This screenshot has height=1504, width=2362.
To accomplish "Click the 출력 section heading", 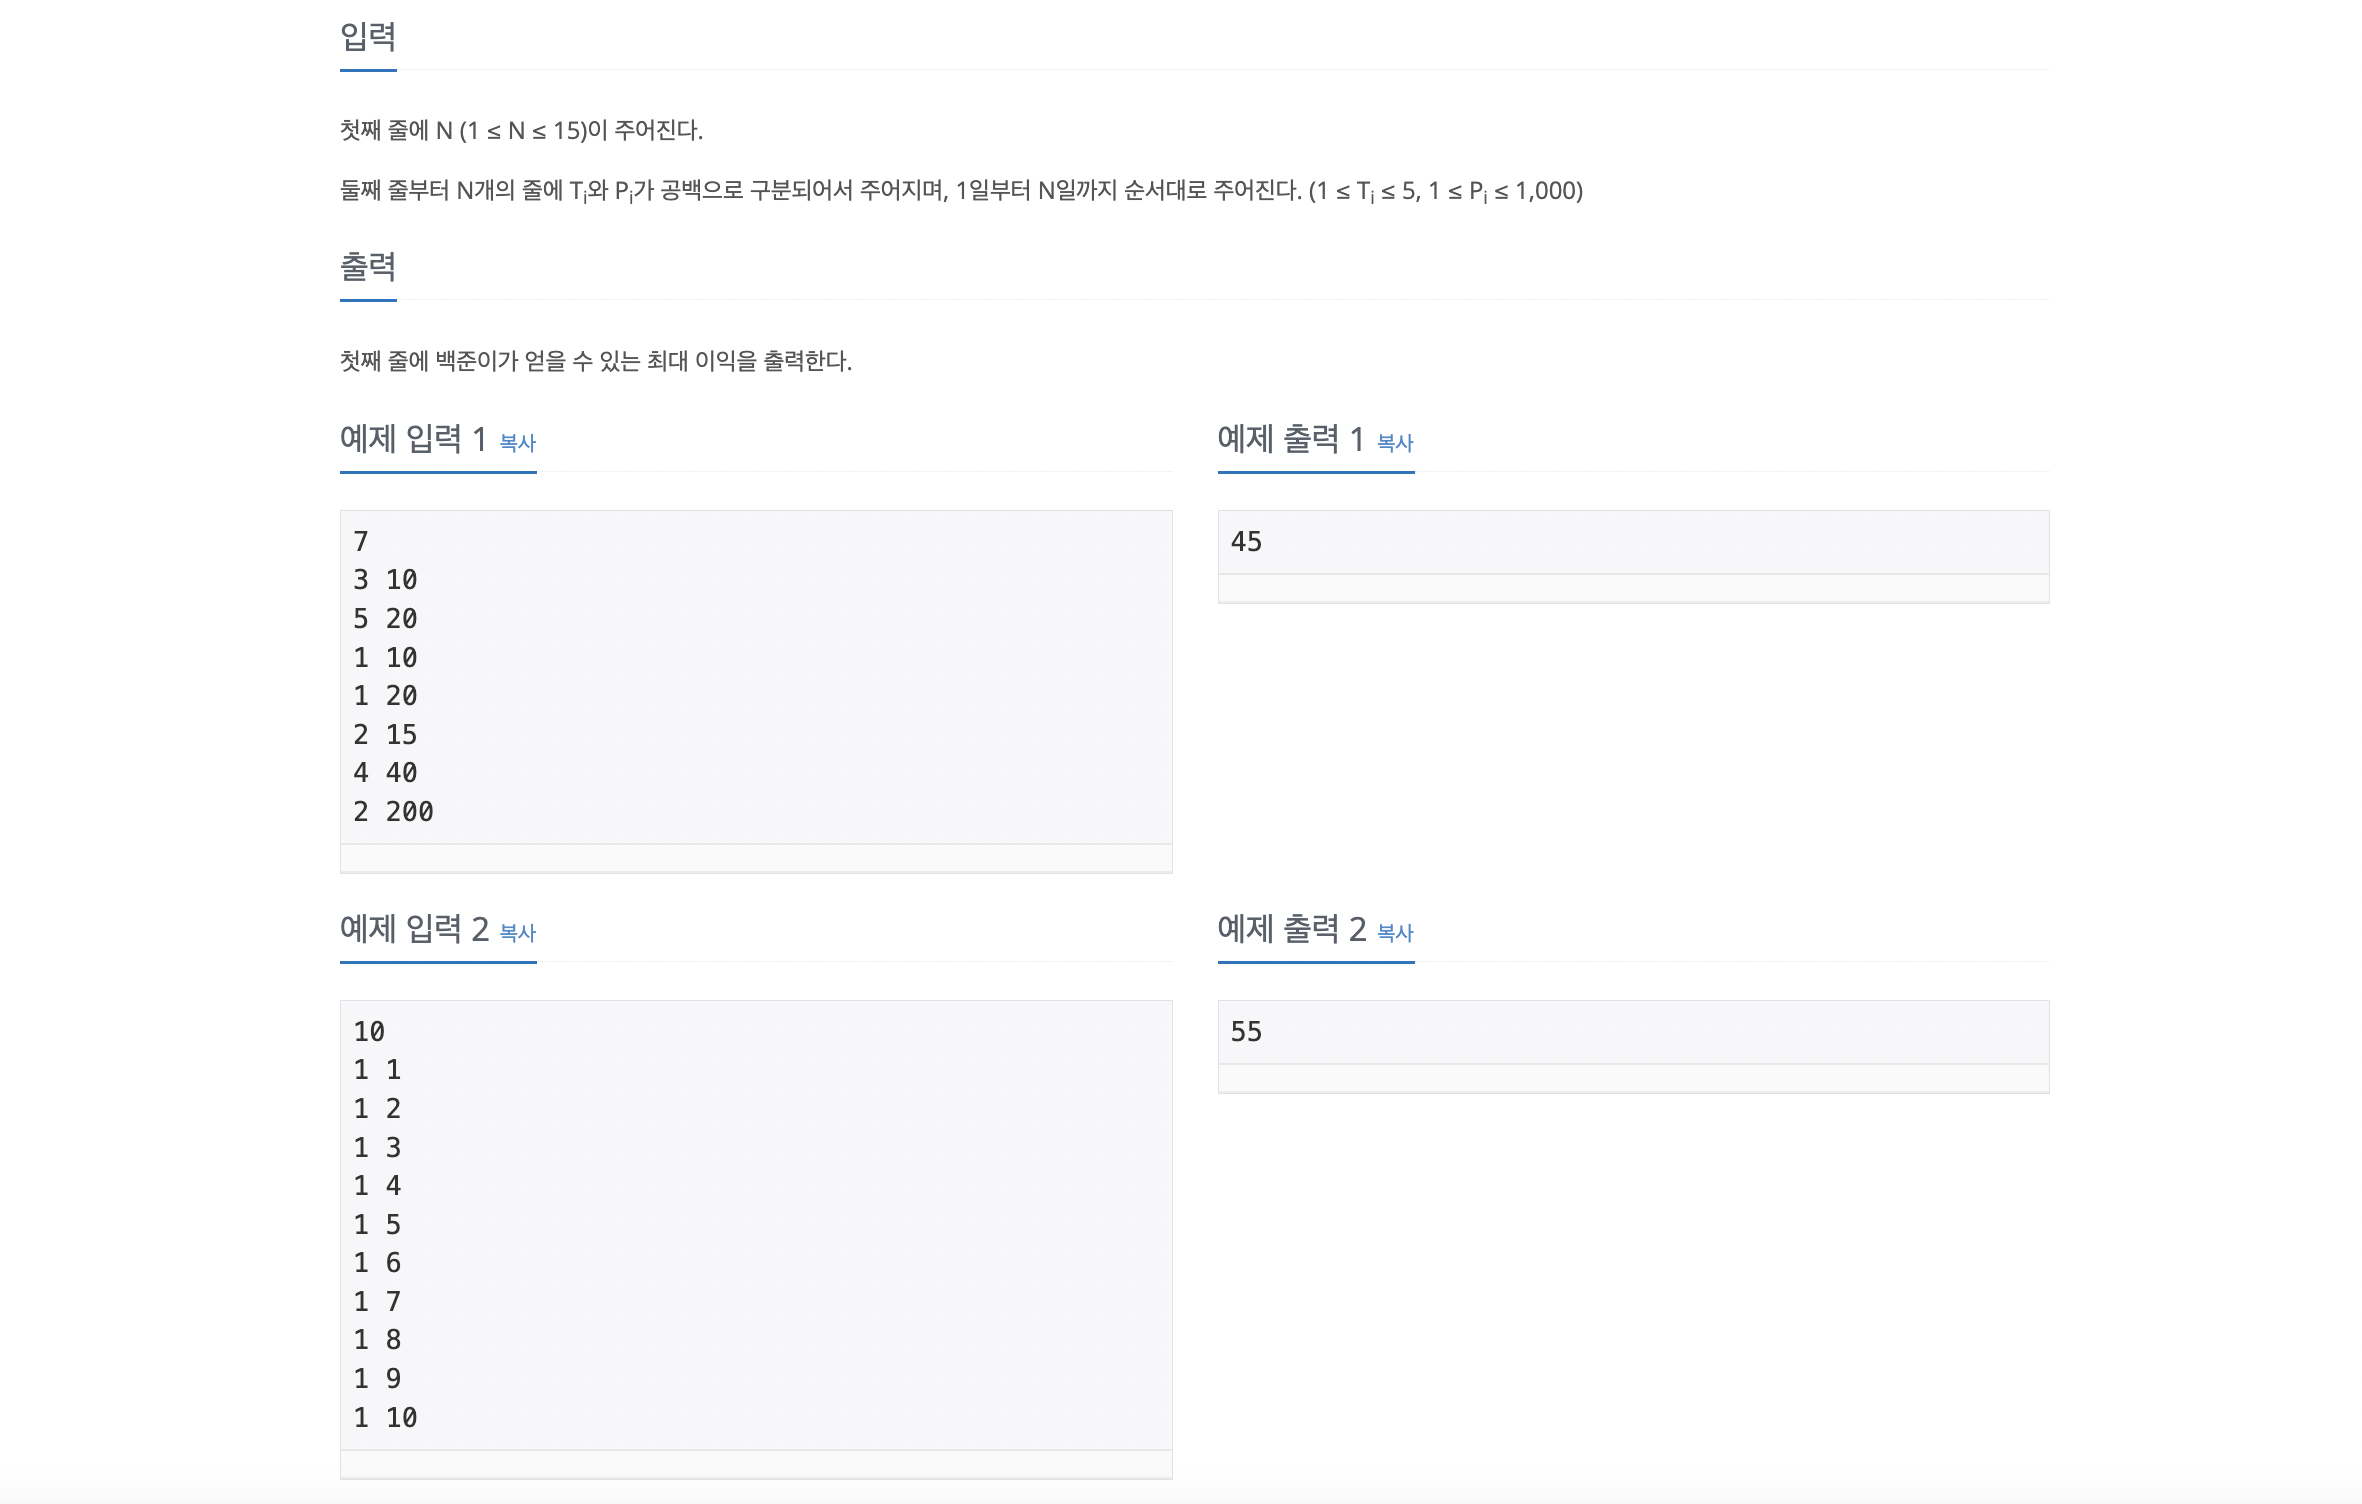I will coord(368,267).
